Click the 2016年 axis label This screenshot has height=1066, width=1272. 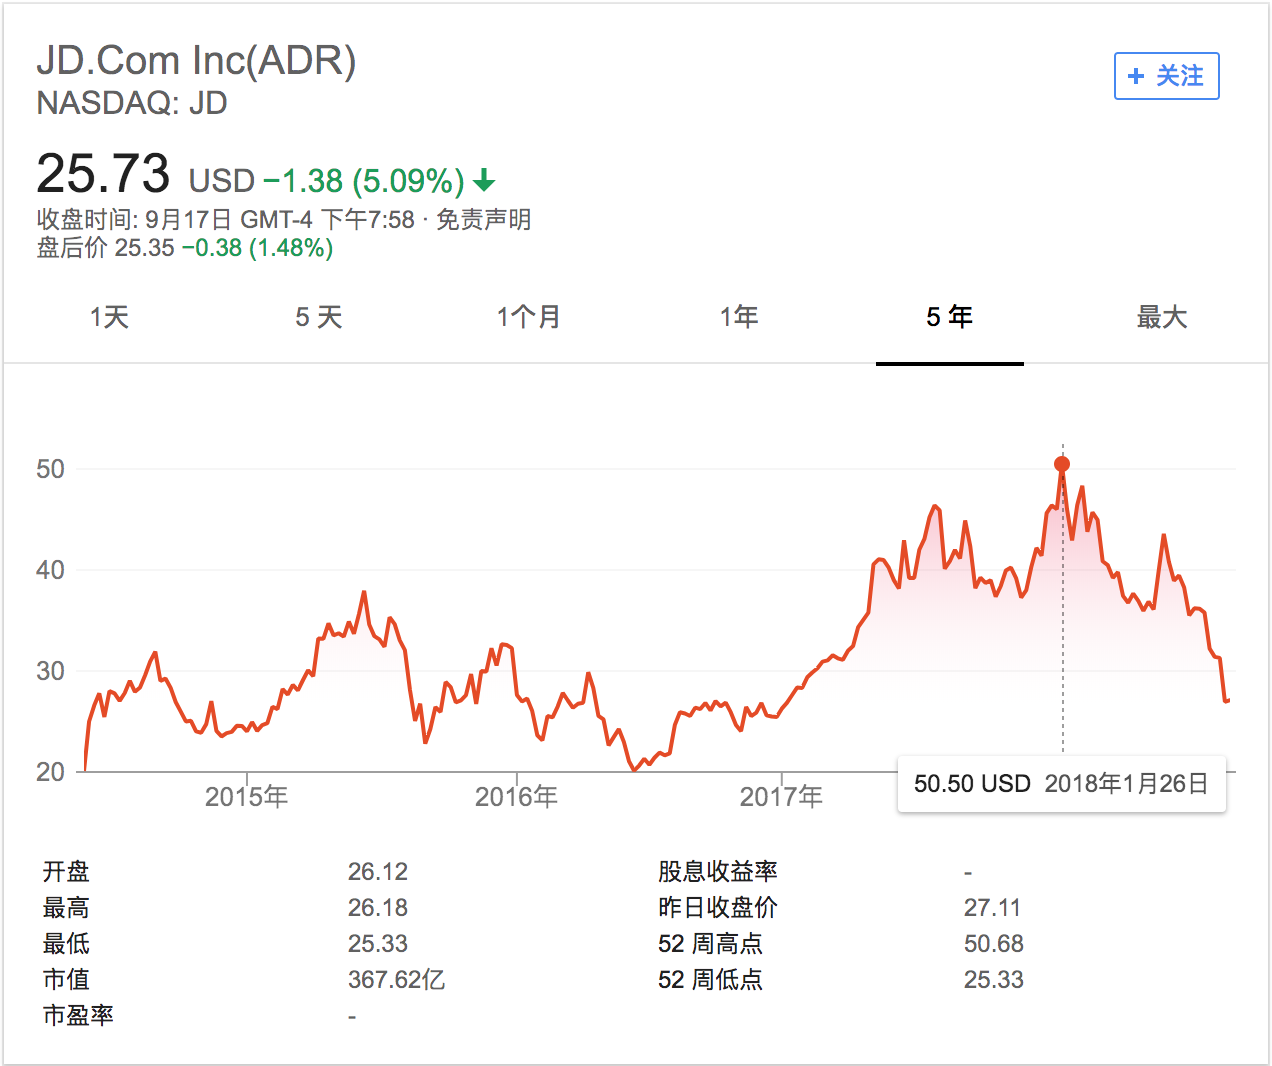[x=516, y=796]
